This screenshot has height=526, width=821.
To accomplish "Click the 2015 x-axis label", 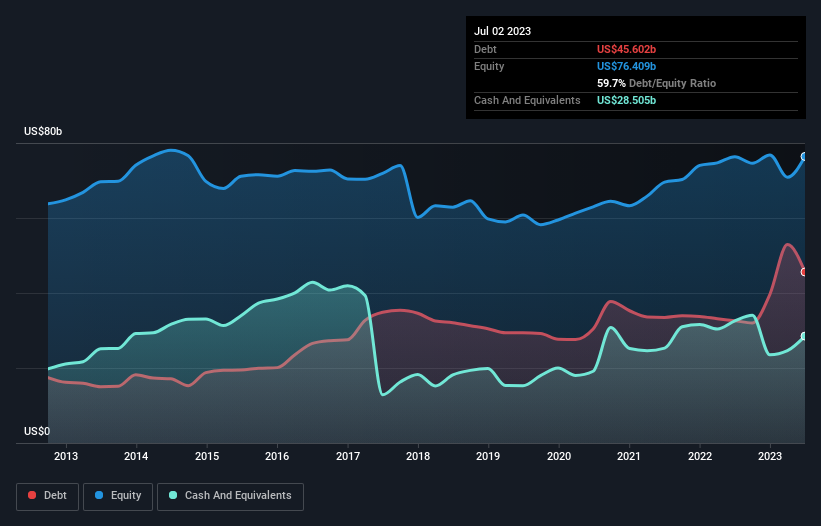I will [x=207, y=456].
